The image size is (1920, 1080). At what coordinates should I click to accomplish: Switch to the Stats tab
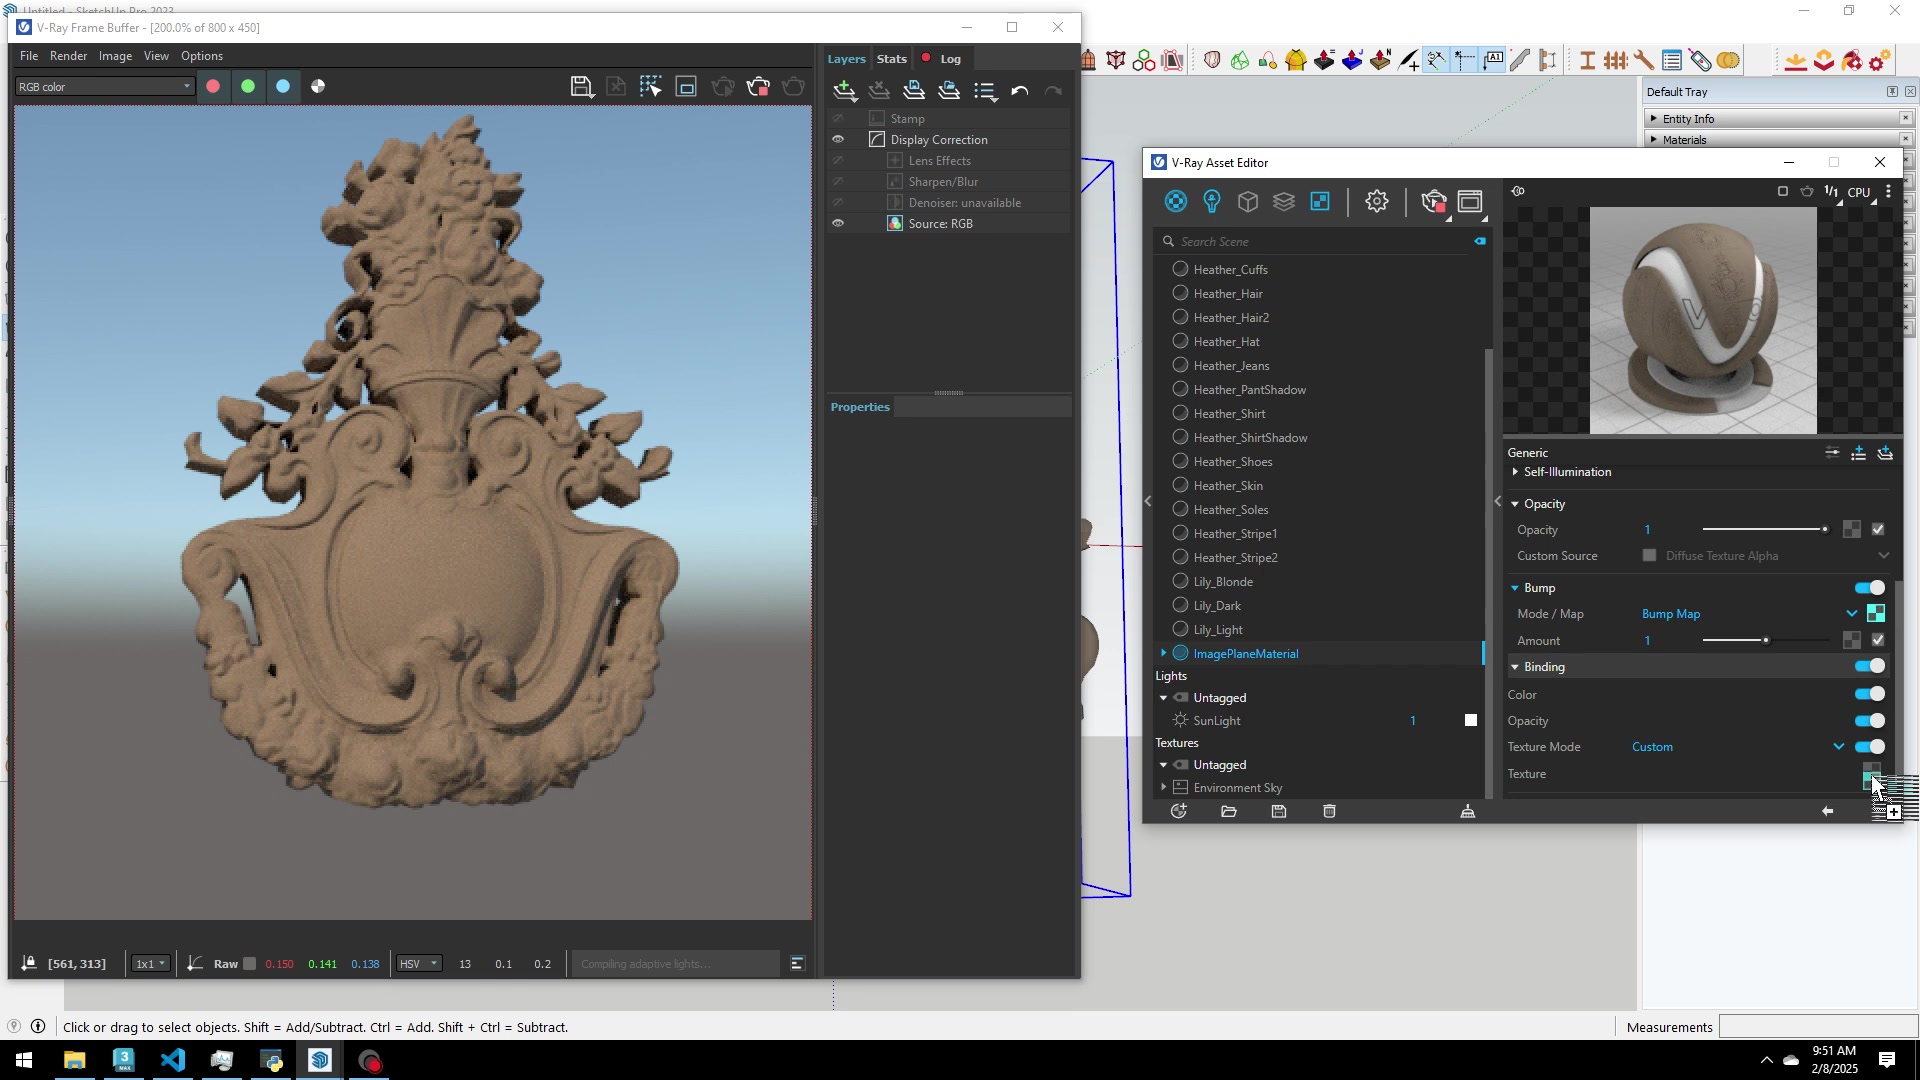pyautogui.click(x=891, y=58)
